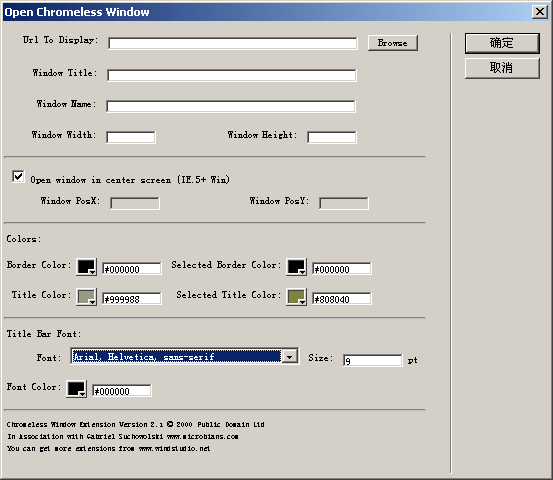Click the font Size pt field
This screenshot has width=553, height=480.
(x=372, y=361)
